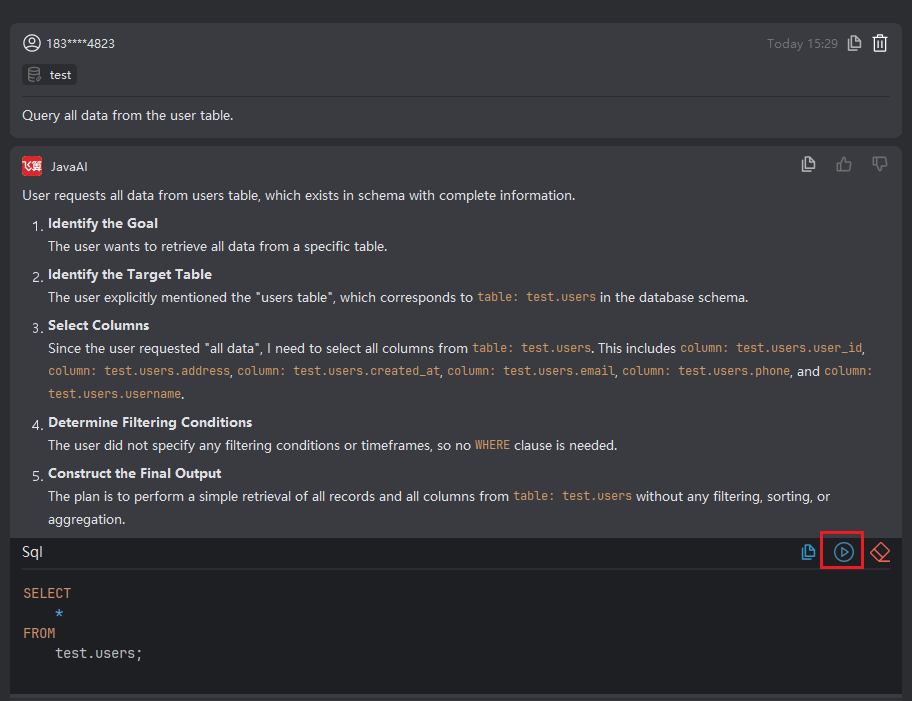Click the database icon beside test
912x701 pixels.
pyautogui.click(x=35, y=75)
